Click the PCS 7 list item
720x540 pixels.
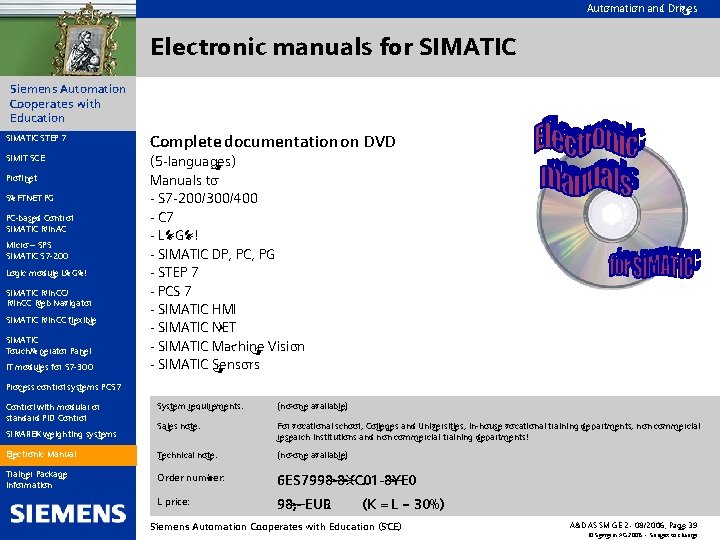(x=170, y=291)
